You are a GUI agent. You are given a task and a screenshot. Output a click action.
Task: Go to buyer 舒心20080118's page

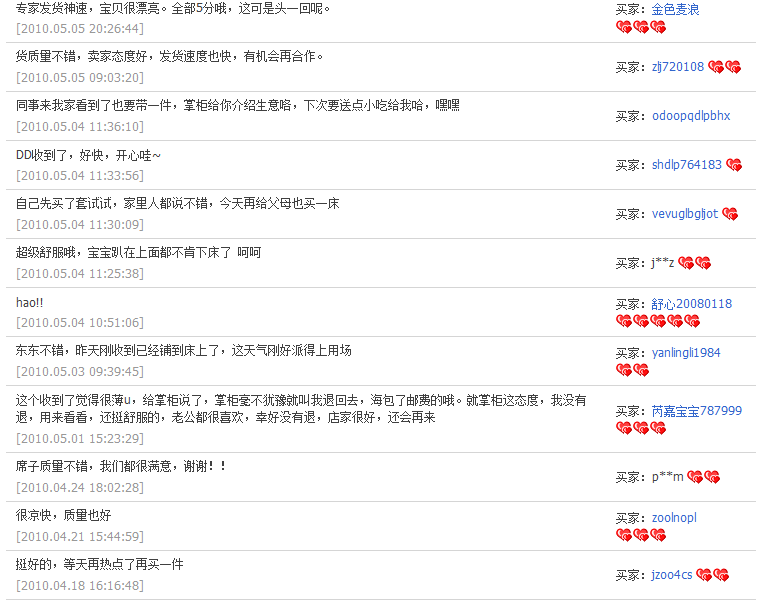(x=692, y=304)
